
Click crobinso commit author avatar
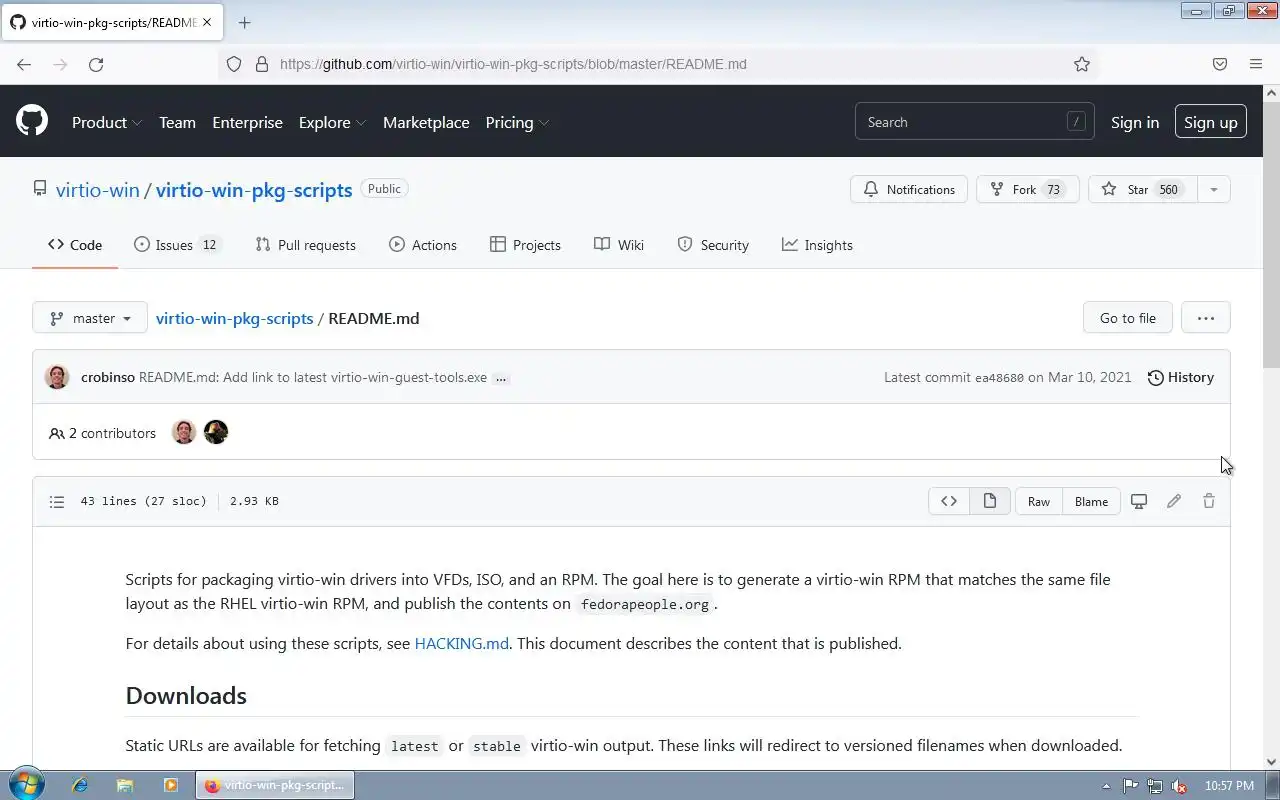click(57, 377)
